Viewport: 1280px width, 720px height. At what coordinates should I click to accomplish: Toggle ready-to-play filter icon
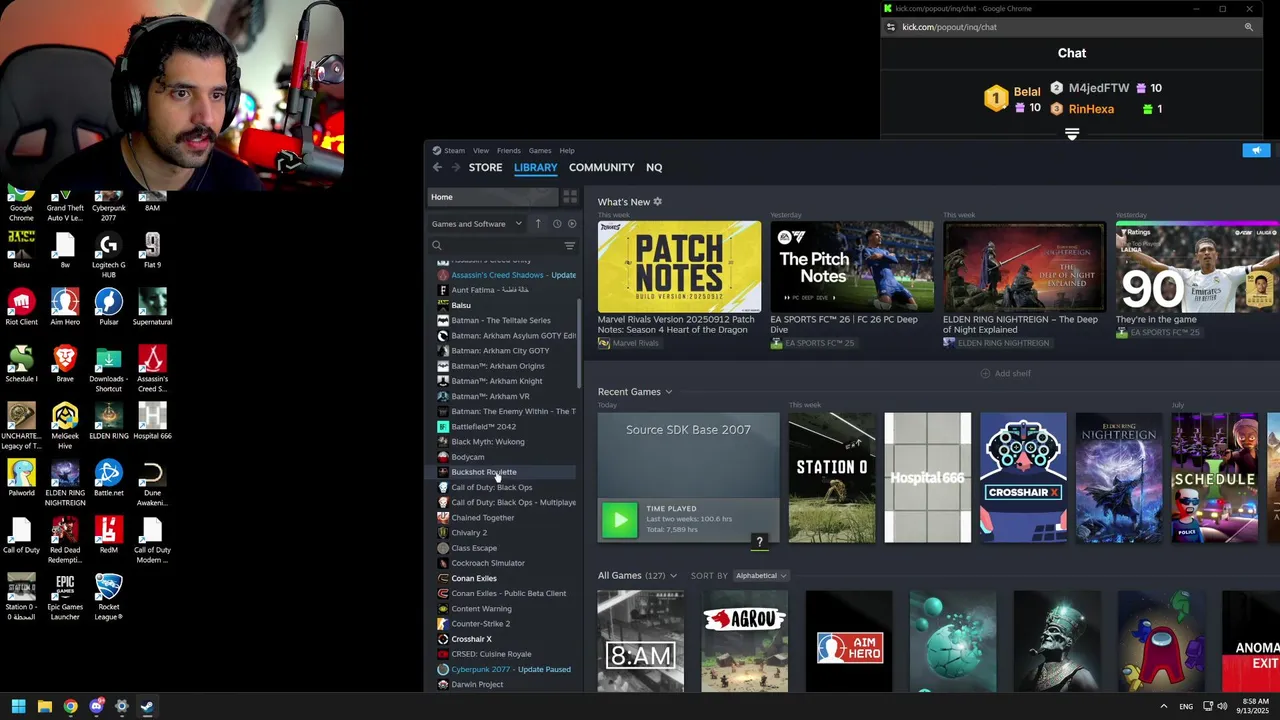pyautogui.click(x=572, y=224)
